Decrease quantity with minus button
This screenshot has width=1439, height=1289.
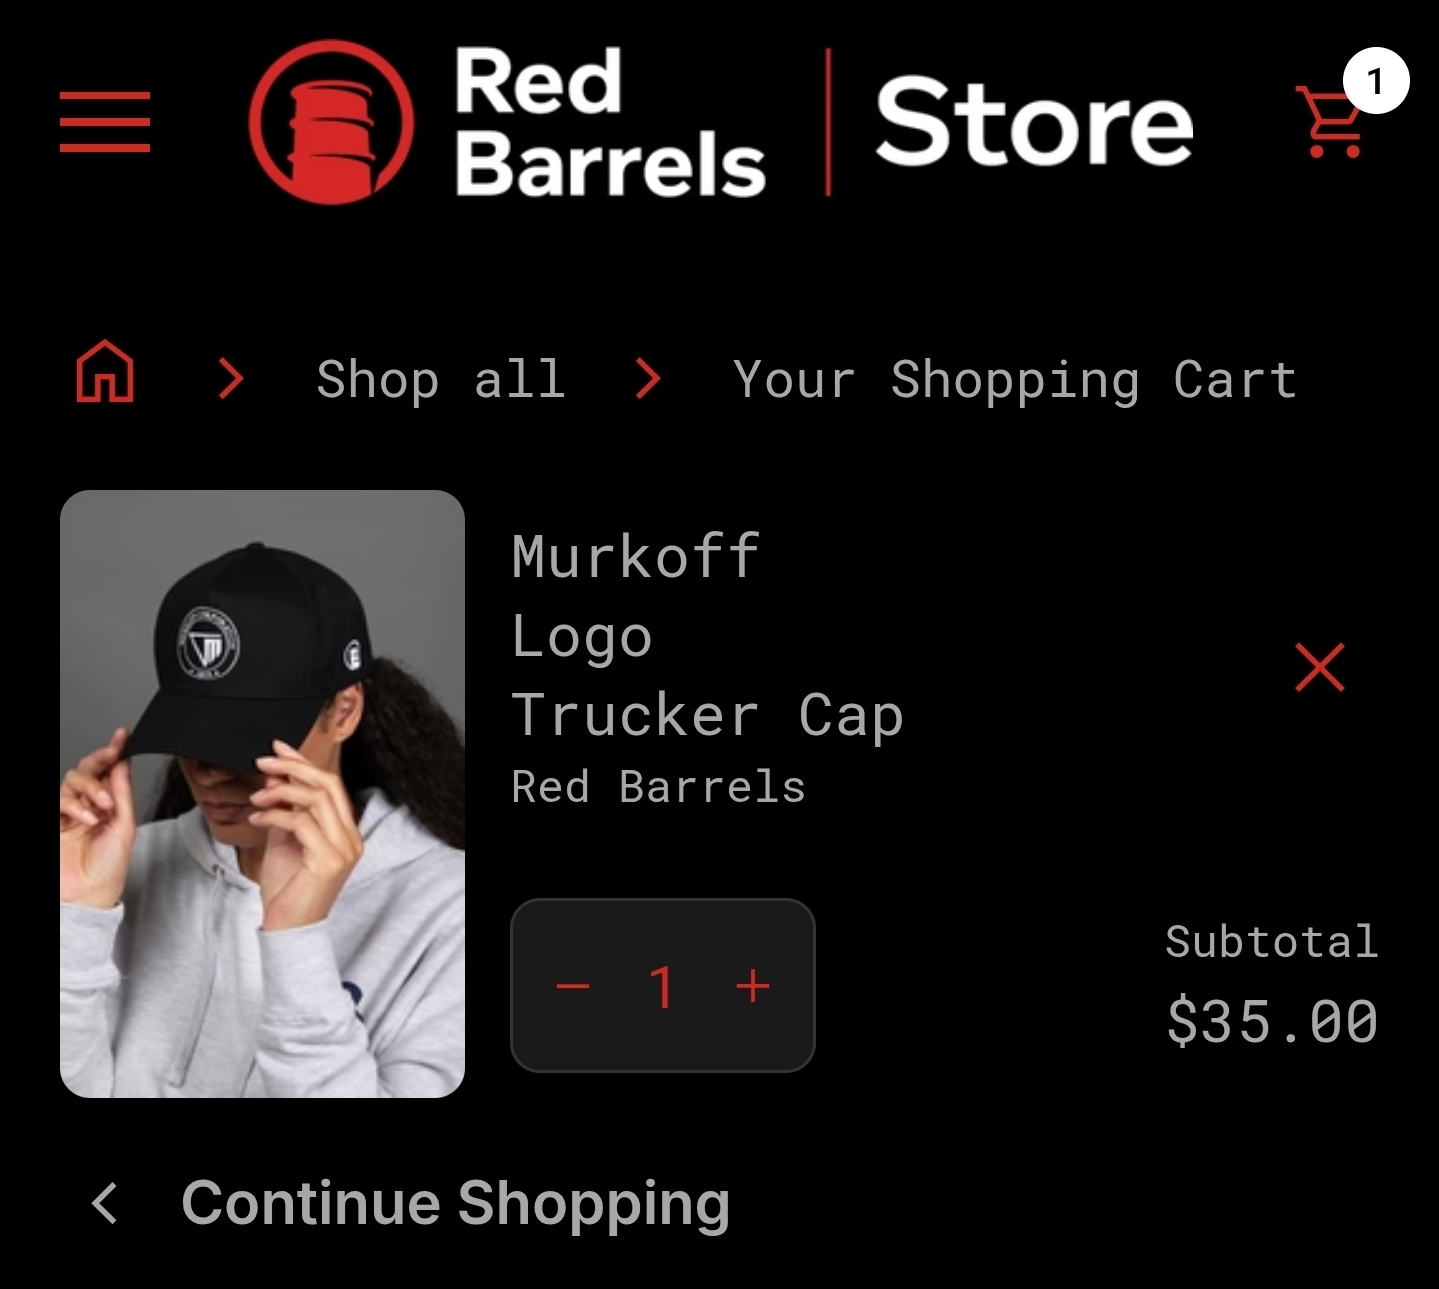(x=573, y=987)
